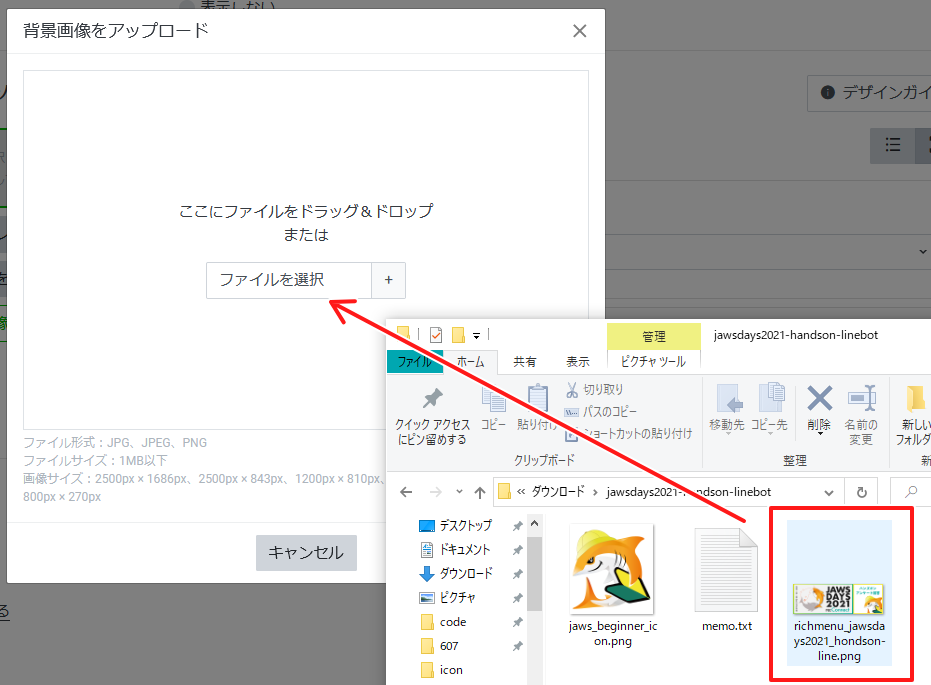The image size is (931, 685).
Task: Click quick access toolbar properties icon
Action: [x=436, y=335]
